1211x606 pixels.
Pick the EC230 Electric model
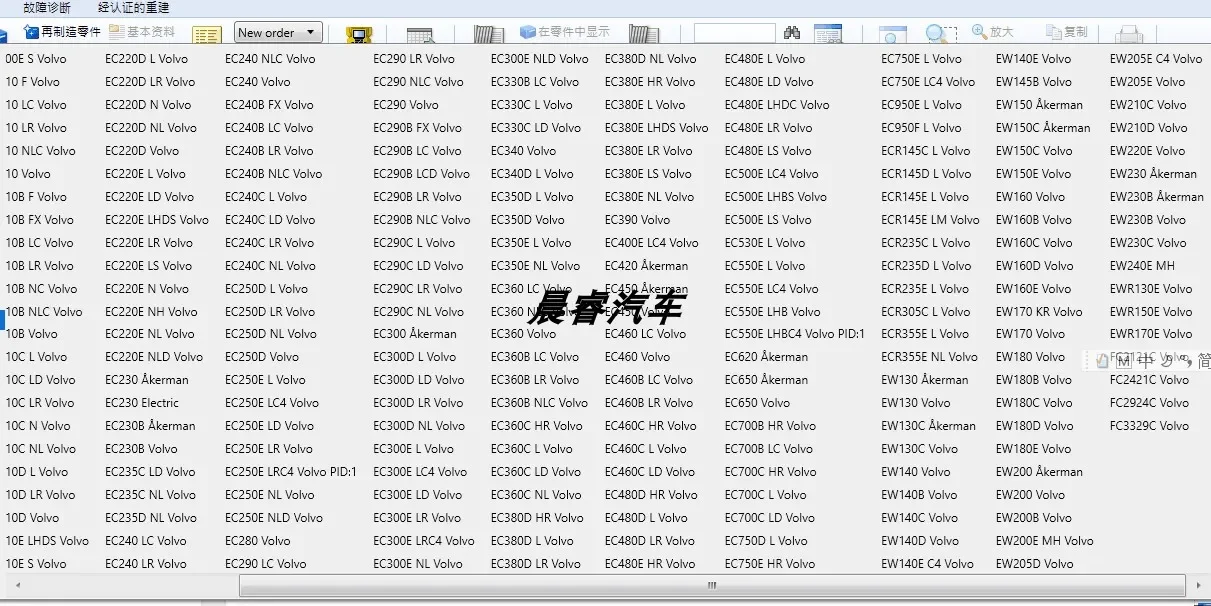point(142,403)
